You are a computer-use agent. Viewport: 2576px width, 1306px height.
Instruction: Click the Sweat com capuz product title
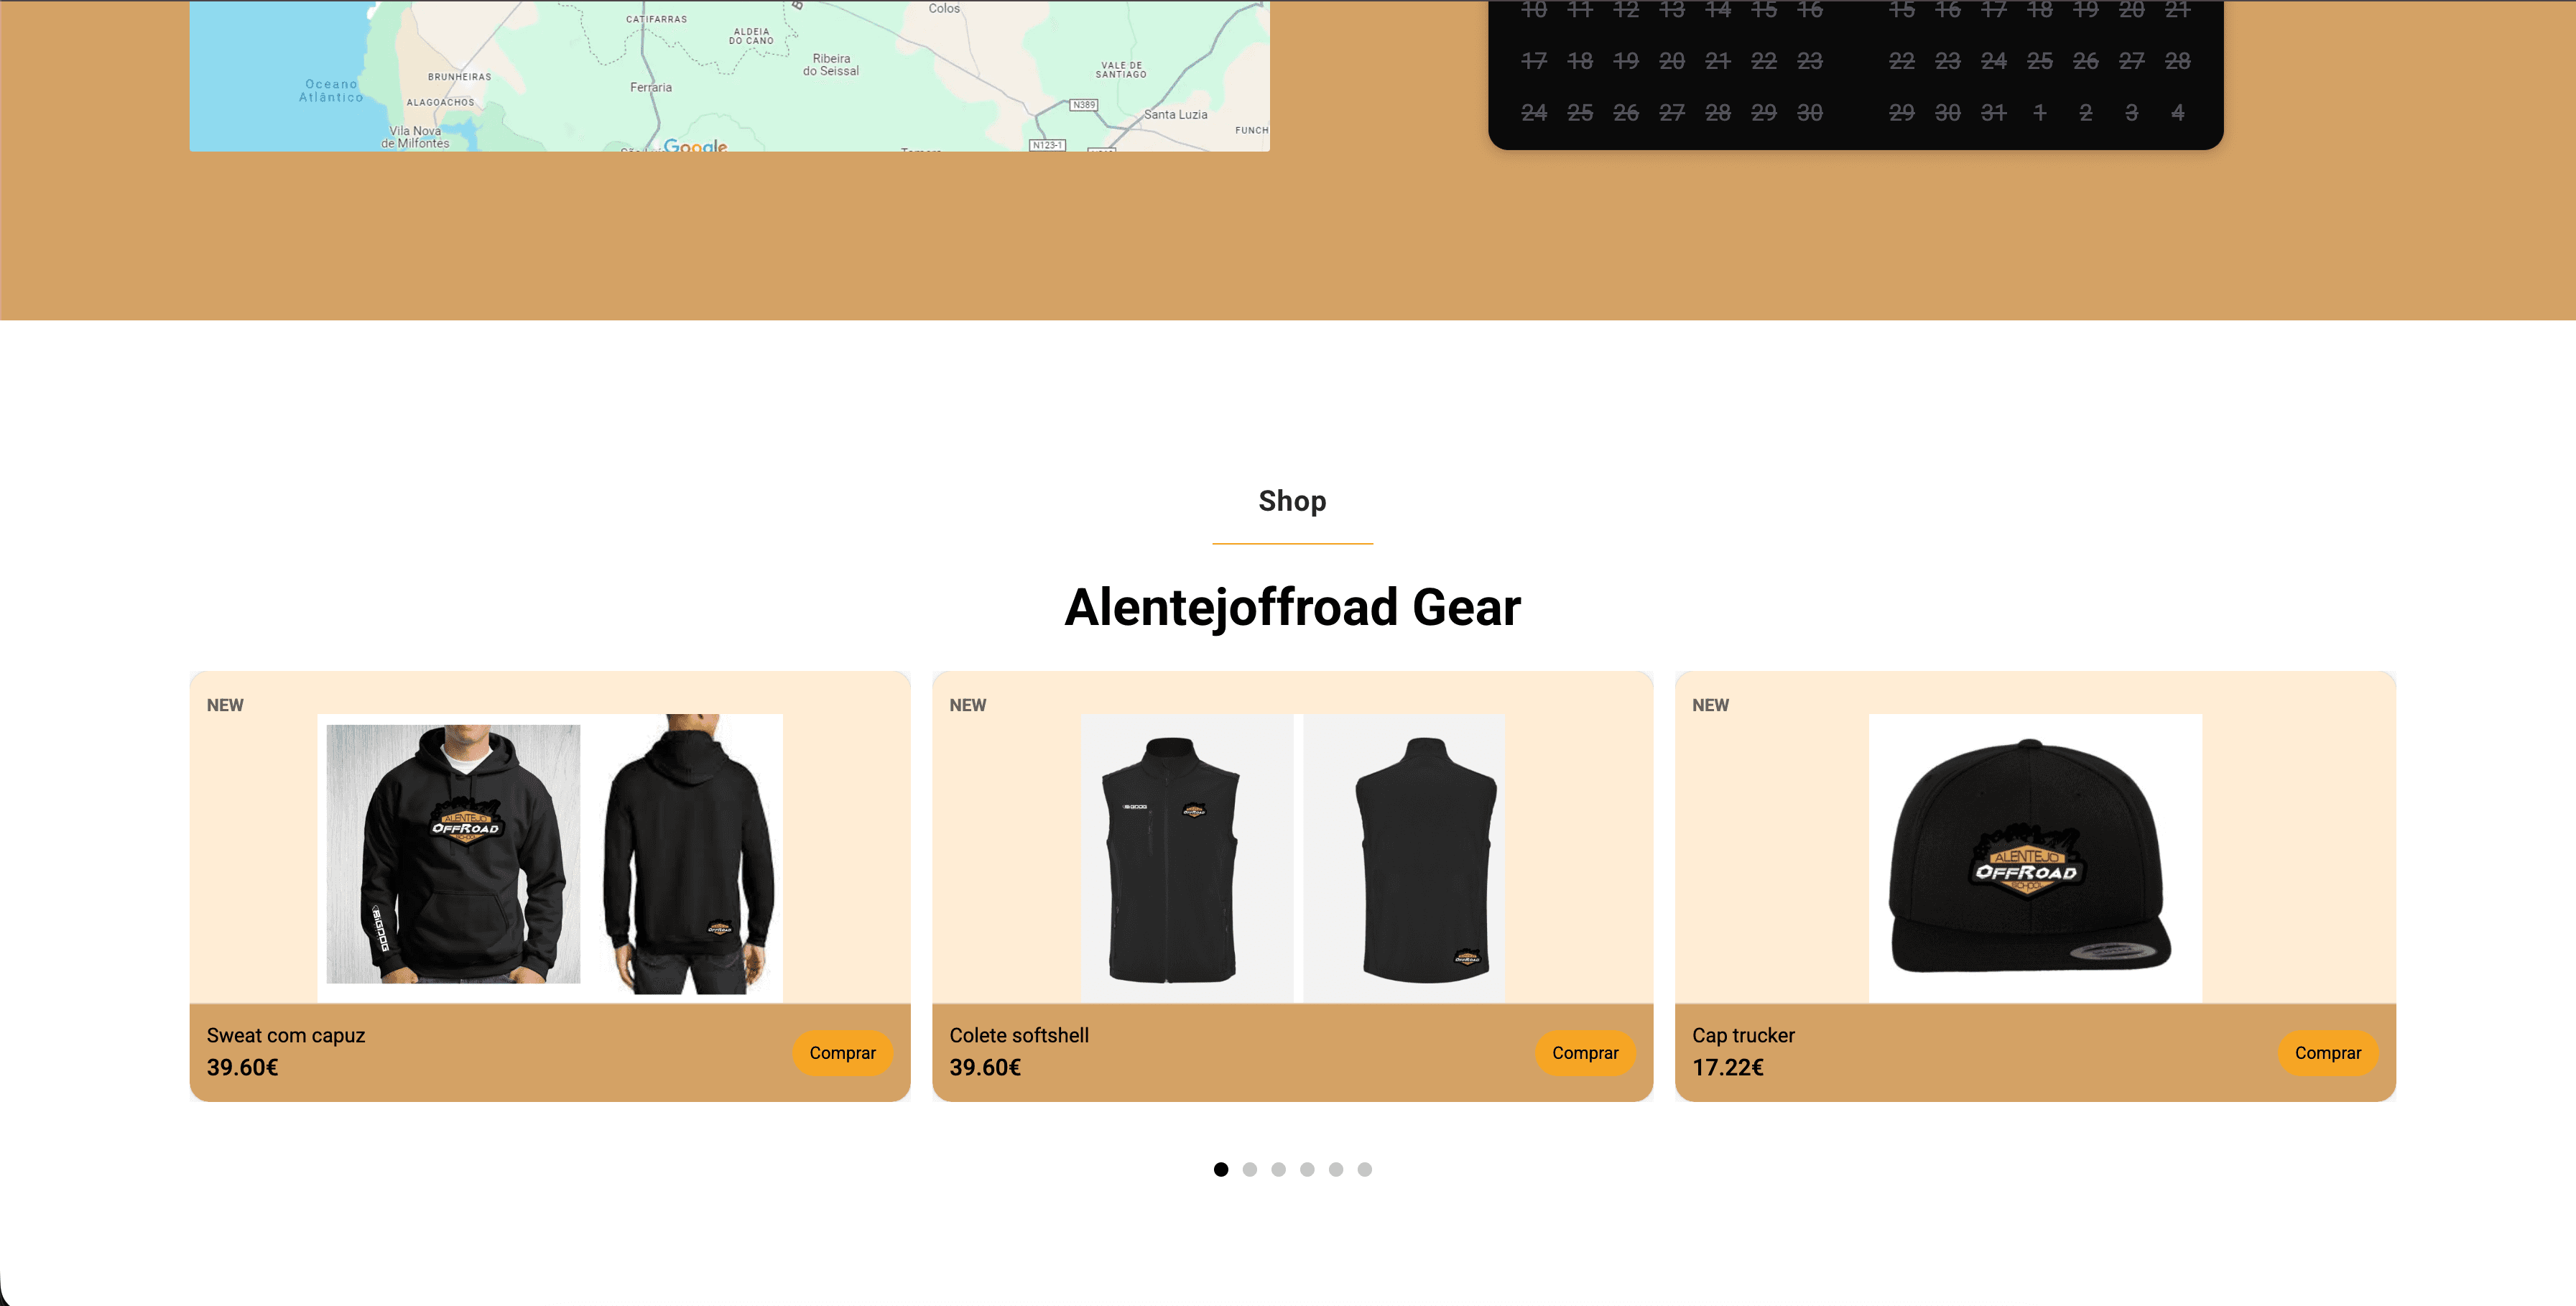[x=286, y=1036]
